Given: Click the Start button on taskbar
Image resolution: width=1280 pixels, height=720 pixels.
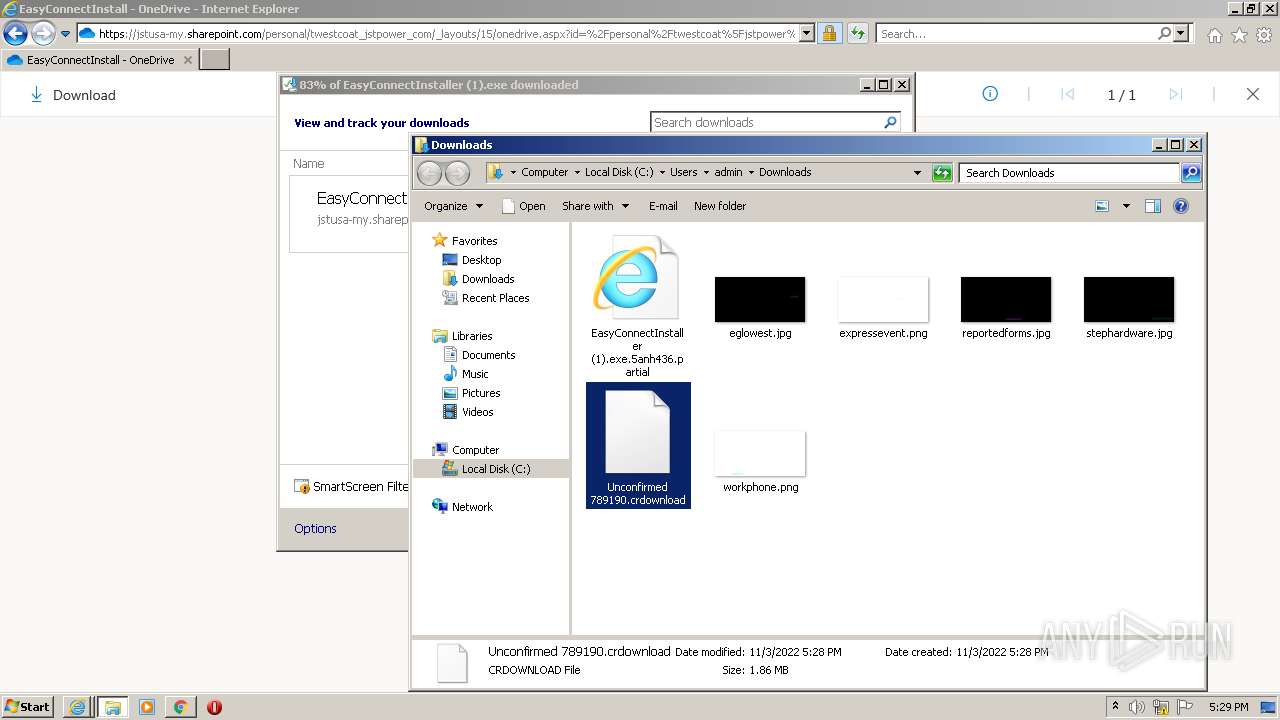Looking at the screenshot, I should [28, 707].
